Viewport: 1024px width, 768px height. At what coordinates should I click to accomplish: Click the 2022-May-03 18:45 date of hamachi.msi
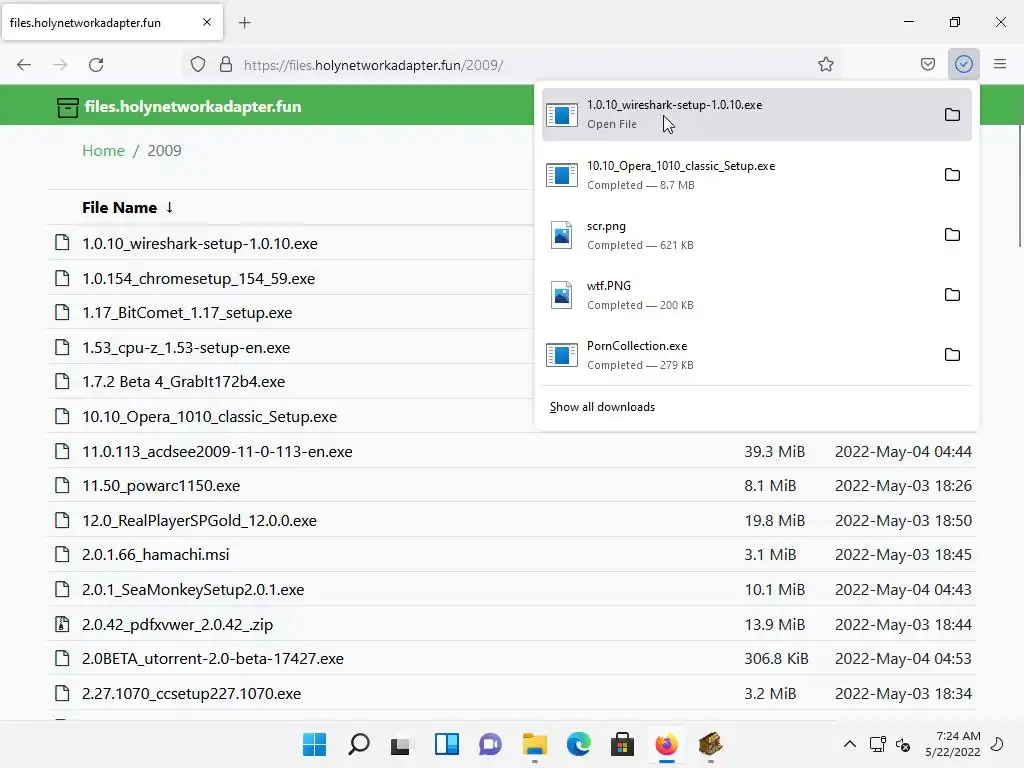[903, 554]
